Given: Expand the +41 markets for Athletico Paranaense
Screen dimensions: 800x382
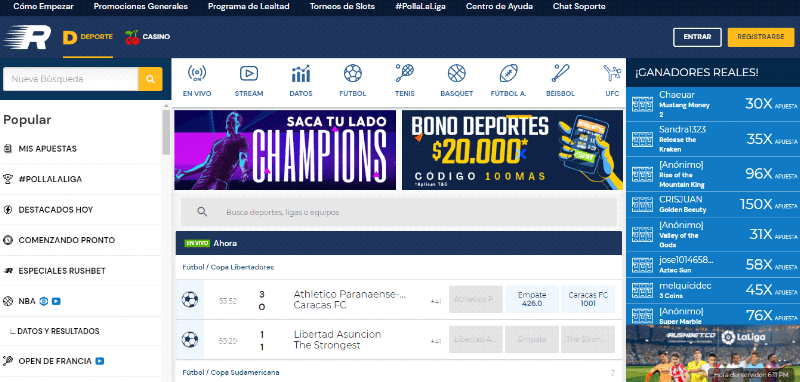Looking at the screenshot, I should (x=435, y=301).
